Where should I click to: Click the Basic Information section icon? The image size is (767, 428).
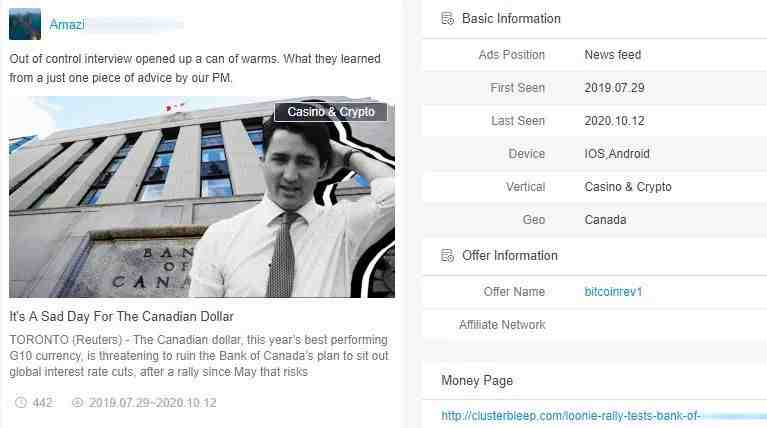tap(447, 19)
